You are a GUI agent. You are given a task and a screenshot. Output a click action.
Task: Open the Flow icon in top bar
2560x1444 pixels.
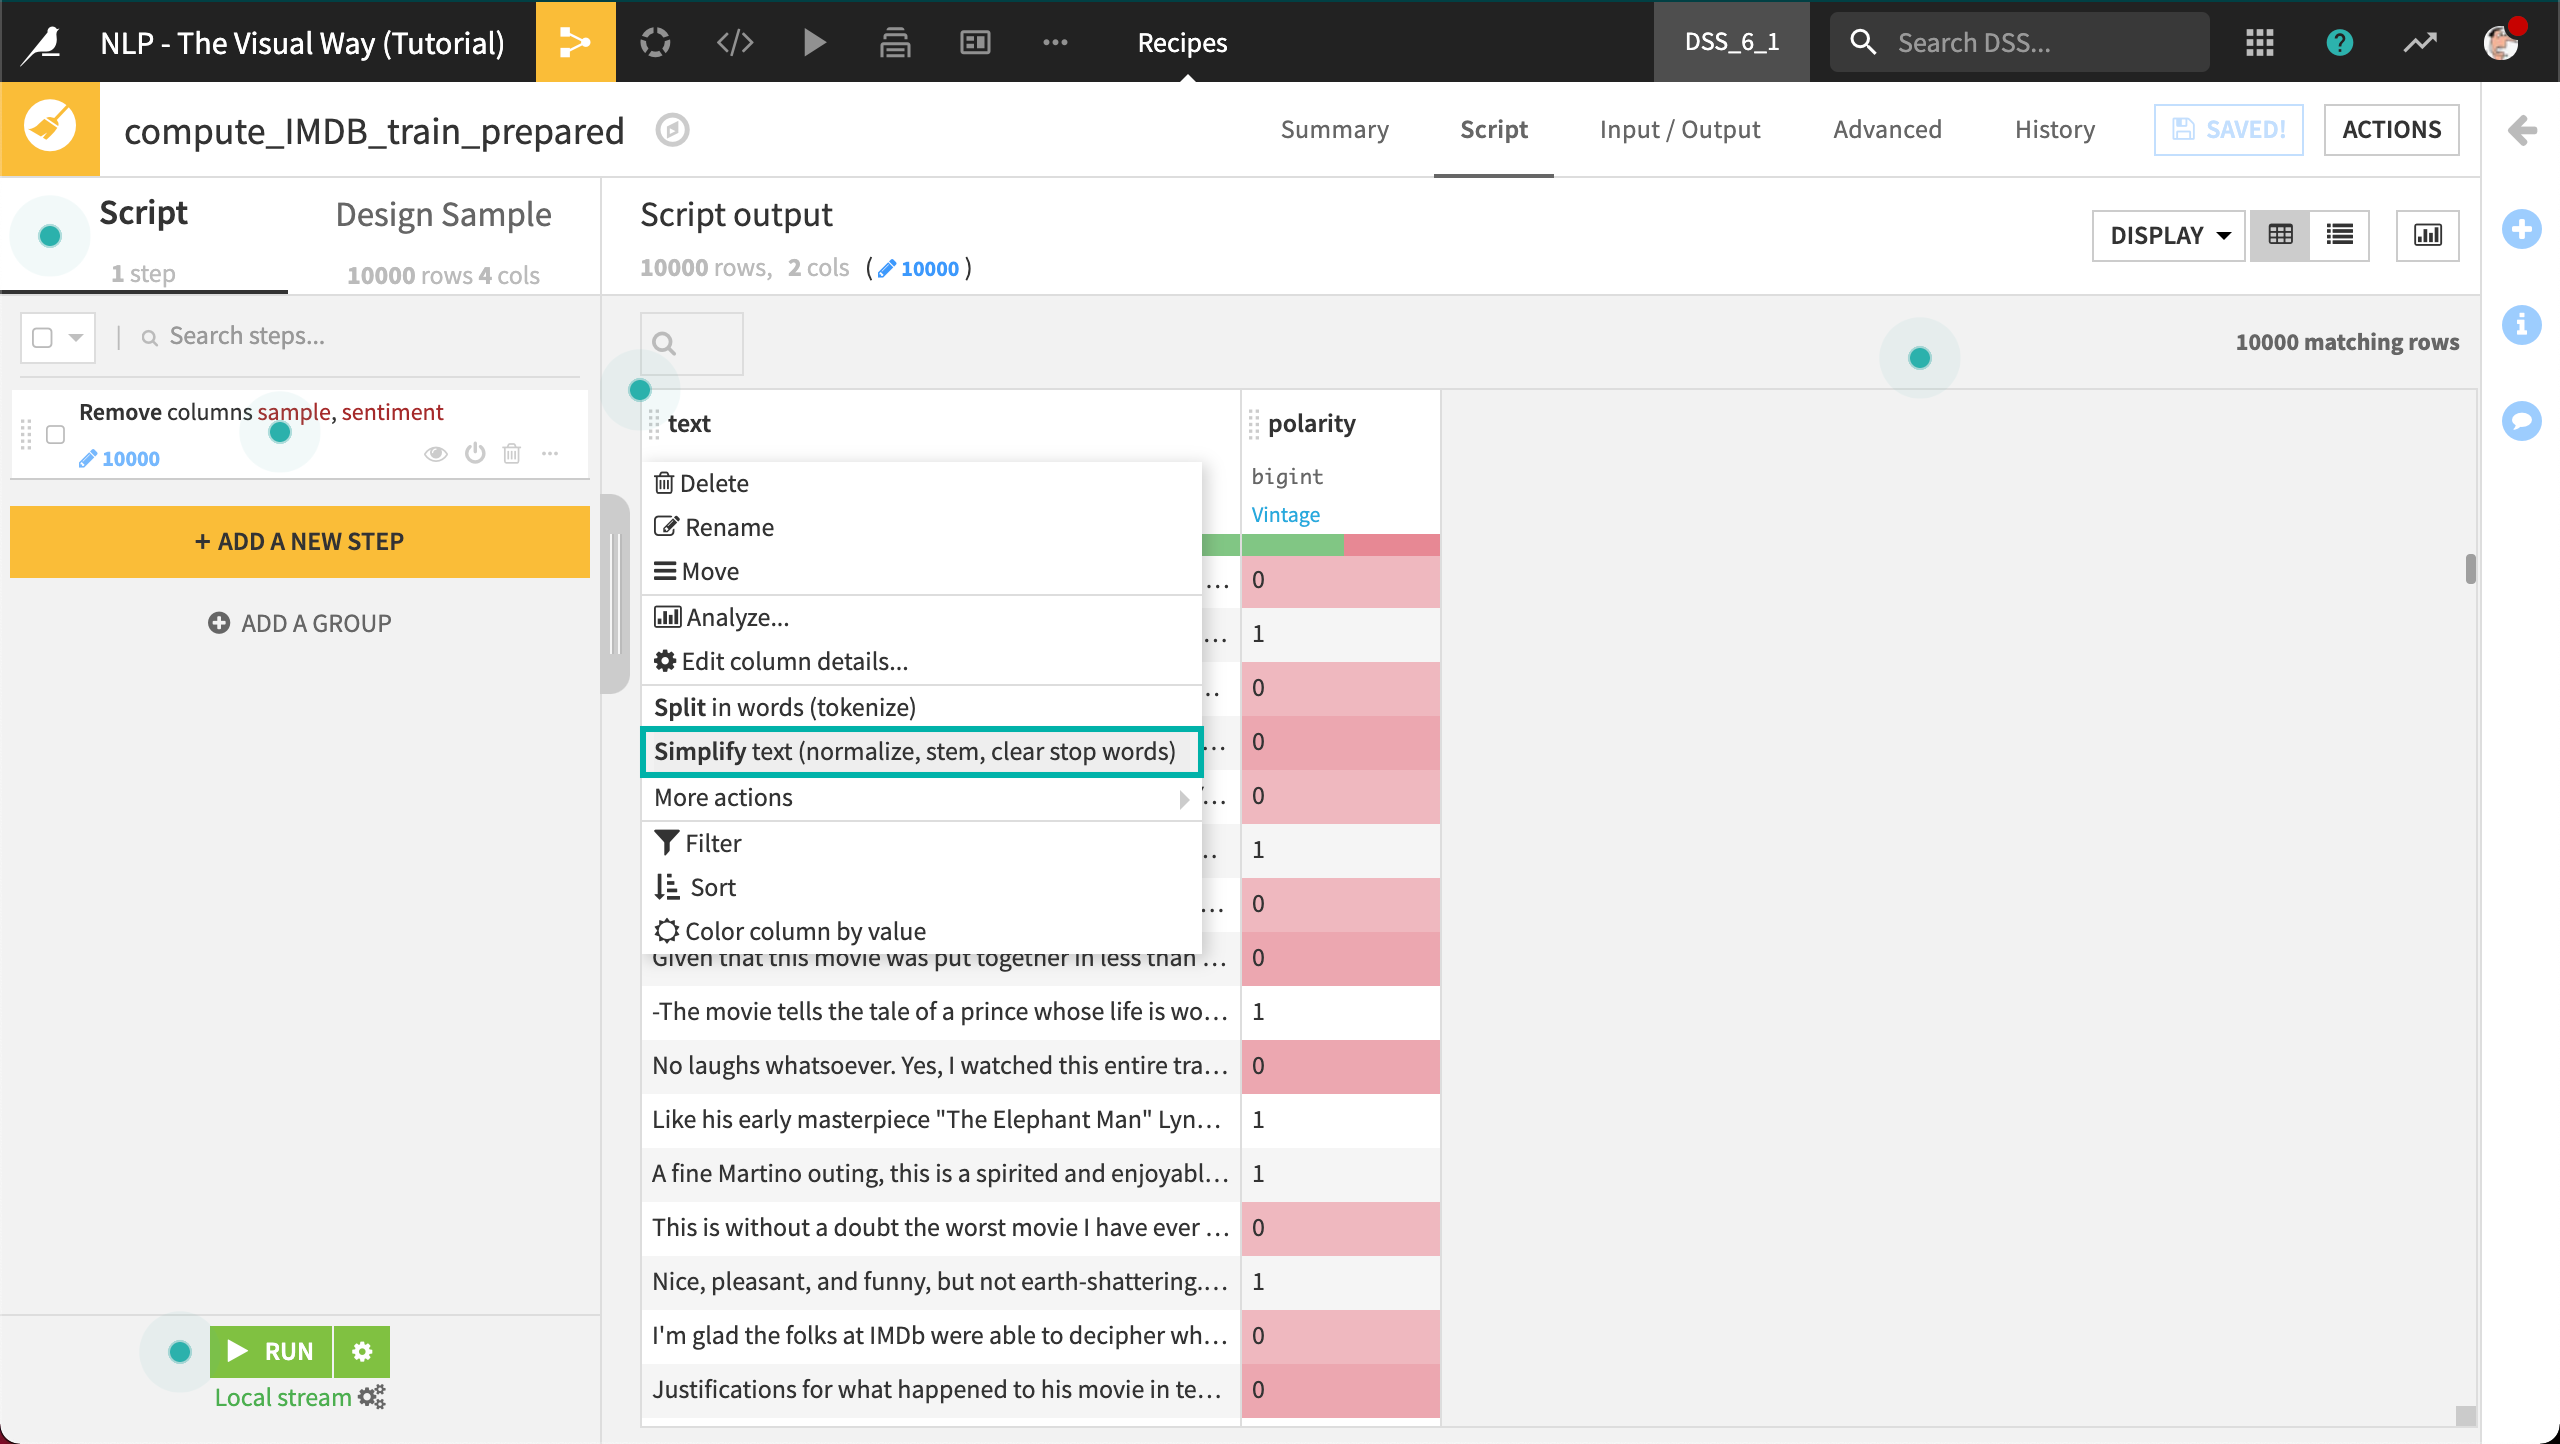[x=575, y=42]
